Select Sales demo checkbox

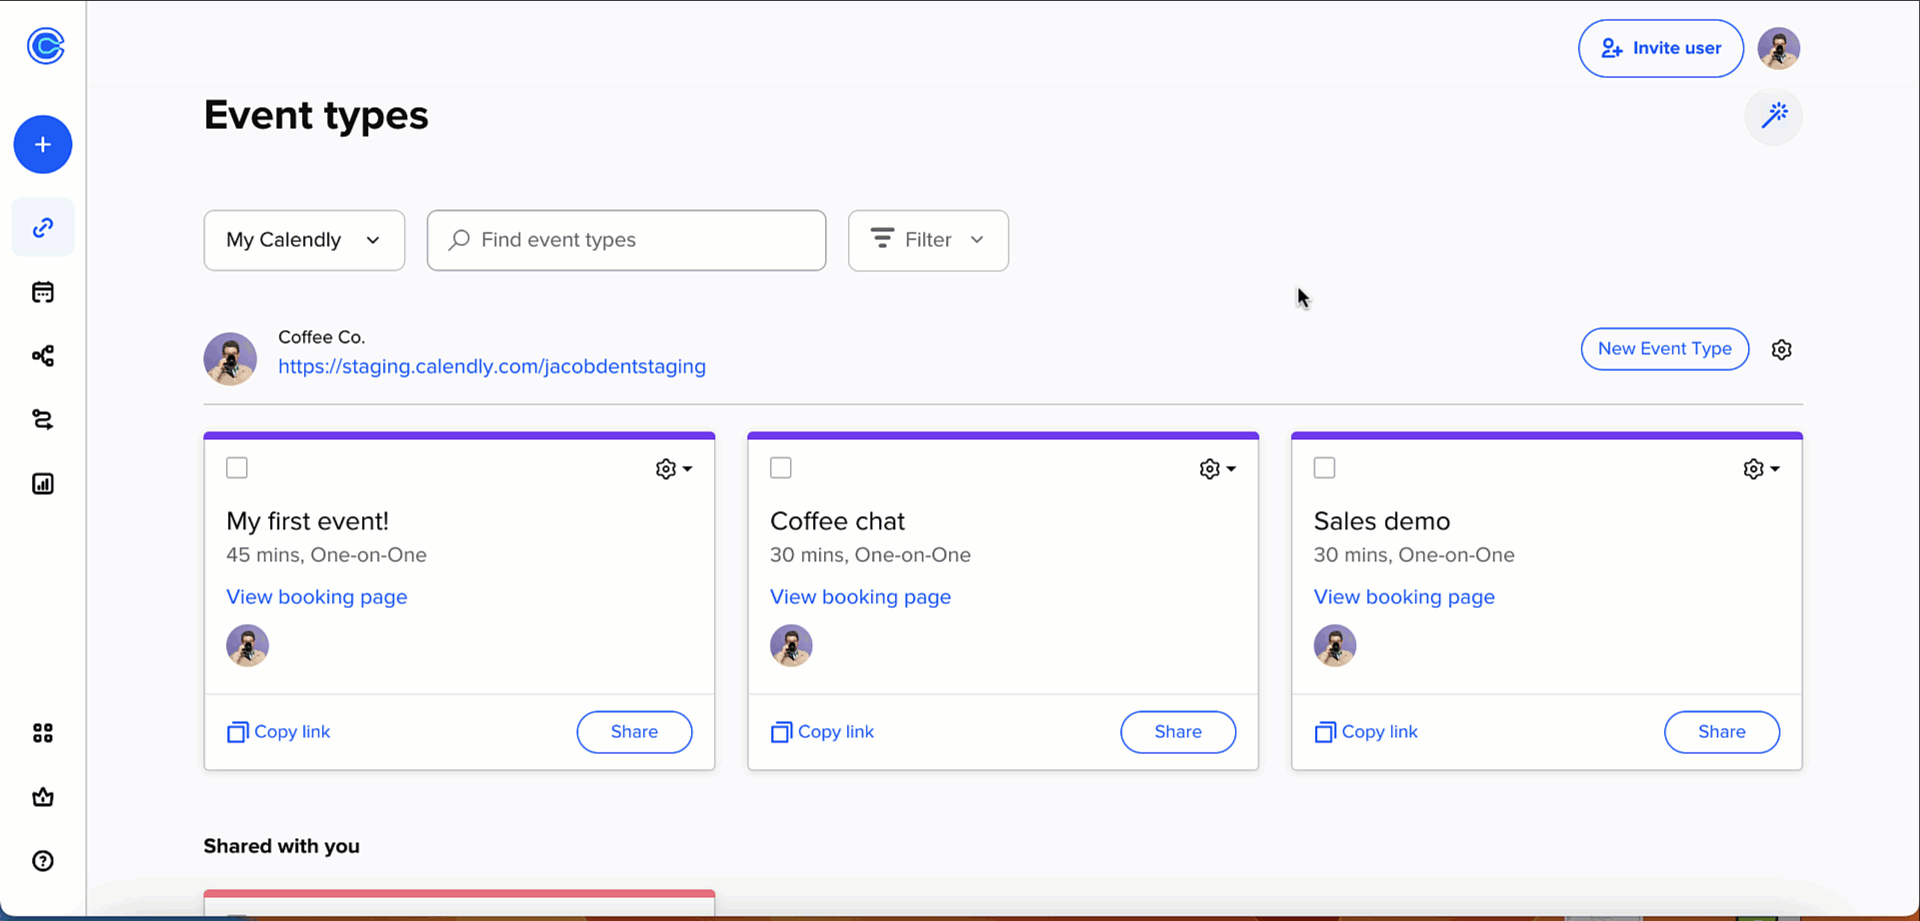point(1325,468)
